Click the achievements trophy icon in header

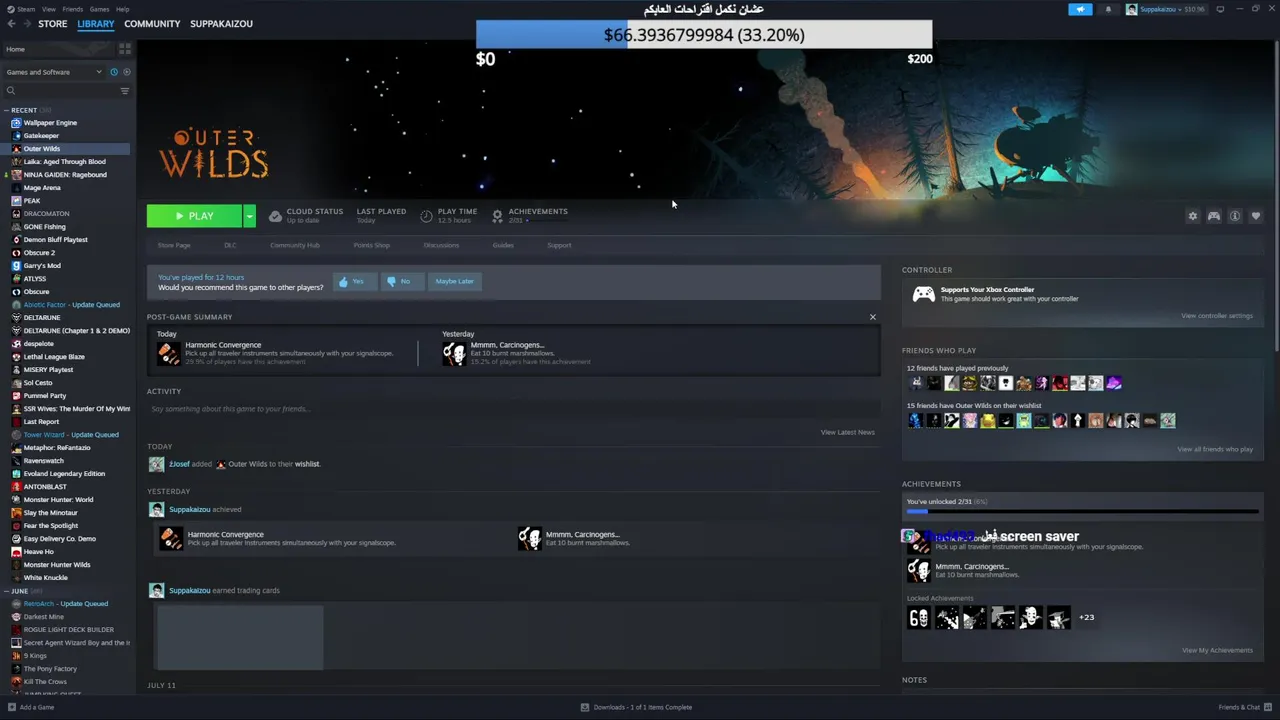point(497,216)
